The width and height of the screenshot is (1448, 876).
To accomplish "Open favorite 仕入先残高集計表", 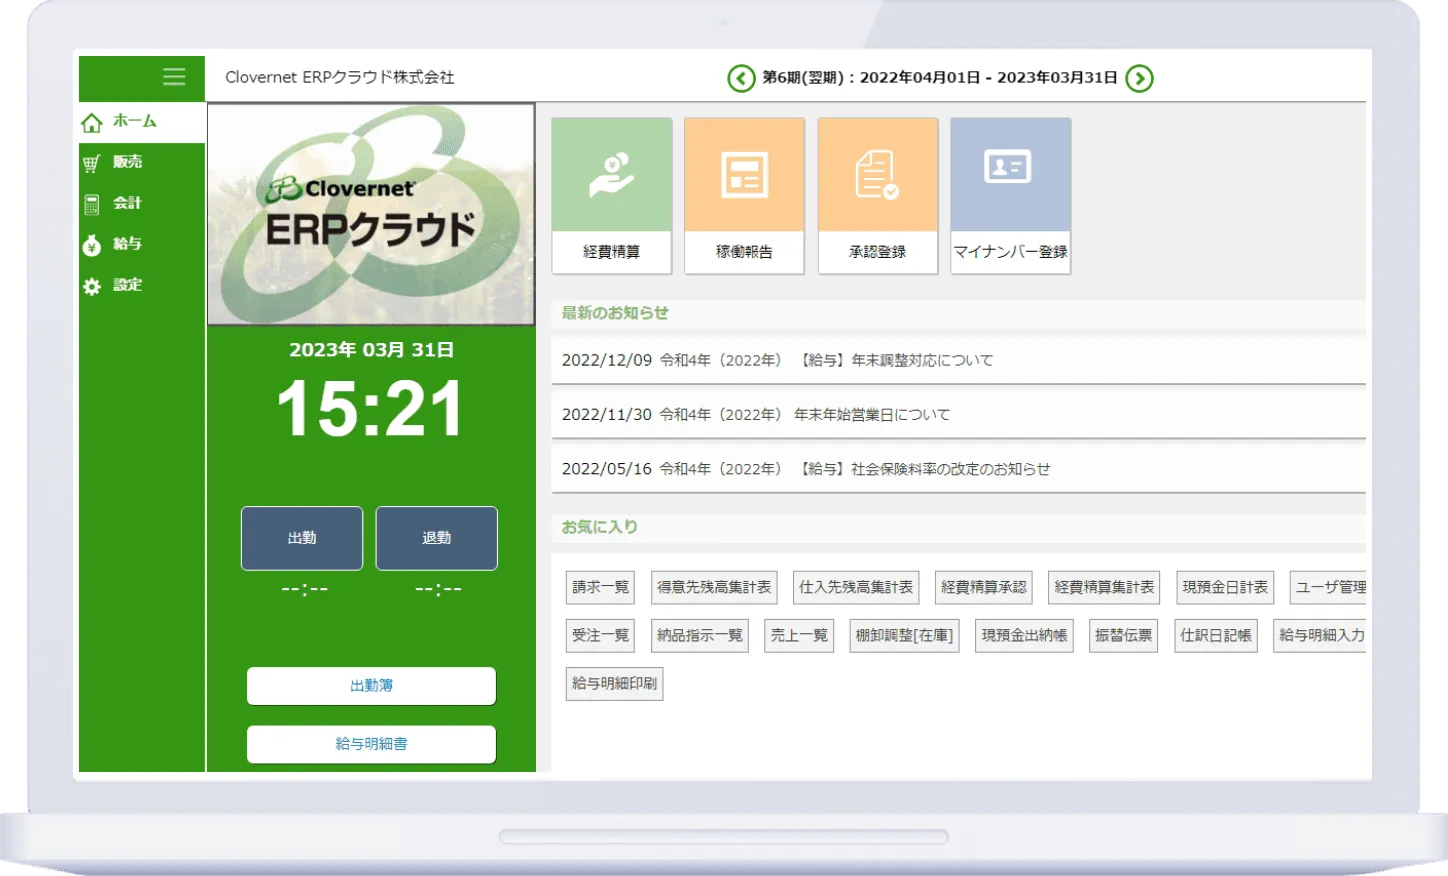I will [856, 587].
